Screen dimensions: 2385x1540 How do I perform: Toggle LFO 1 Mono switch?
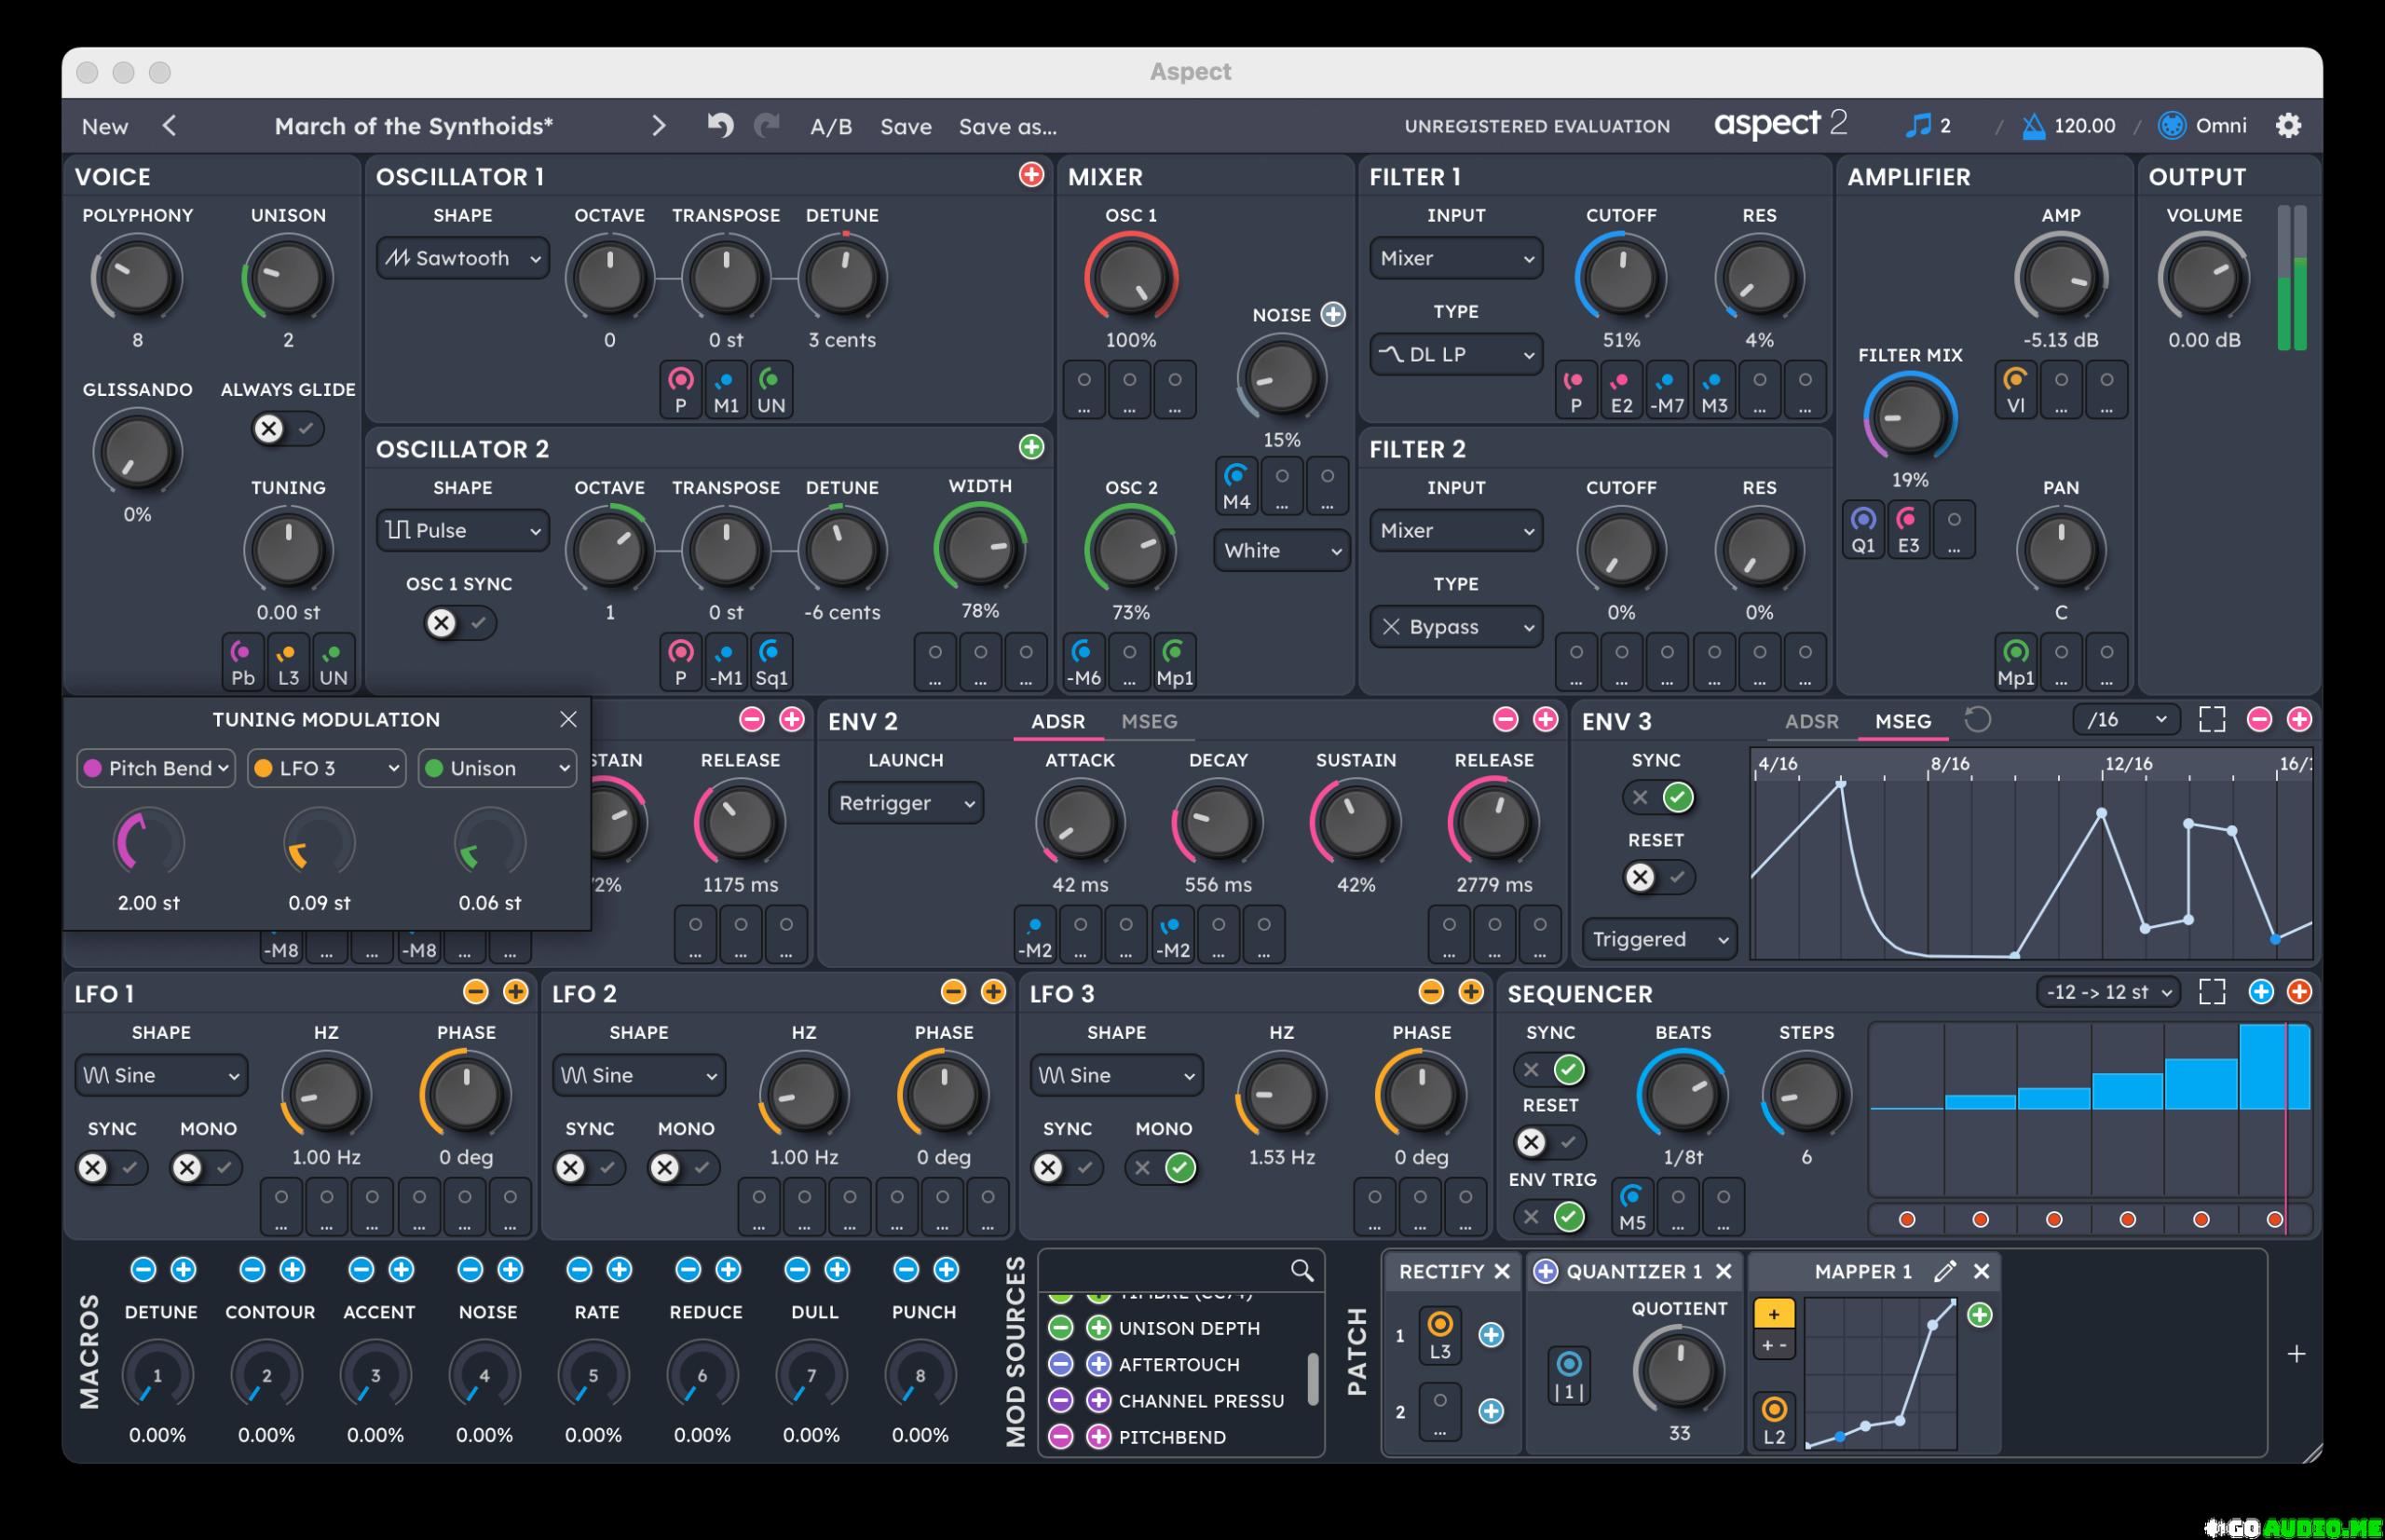point(205,1167)
